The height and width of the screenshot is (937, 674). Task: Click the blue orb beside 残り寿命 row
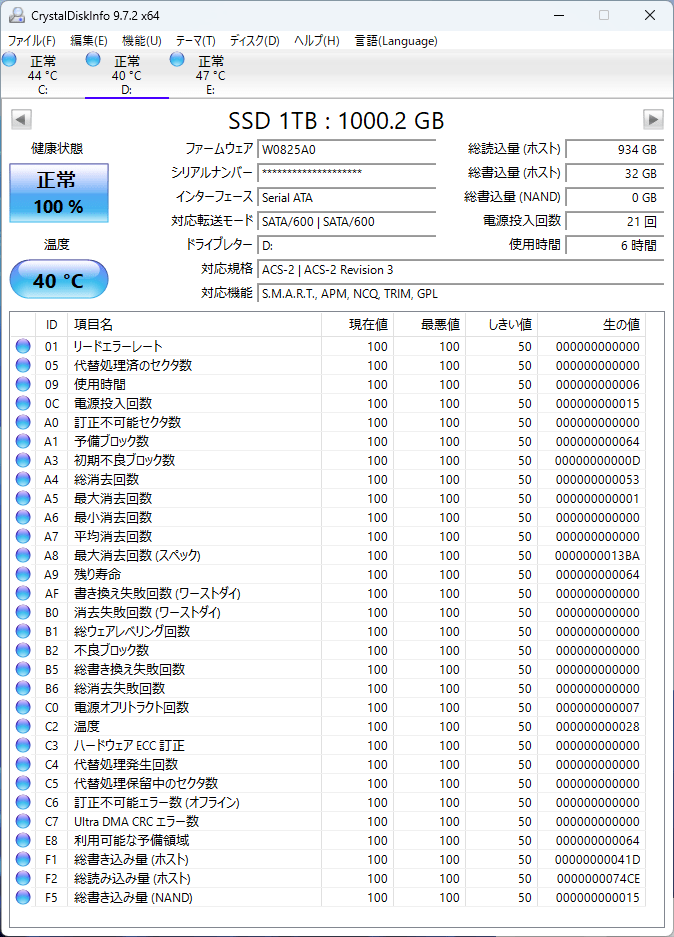click(23, 574)
